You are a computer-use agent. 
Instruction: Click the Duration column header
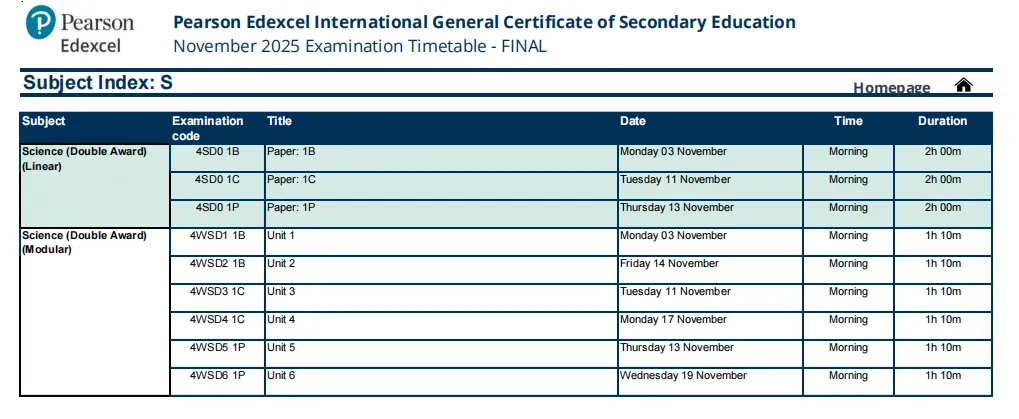click(x=942, y=121)
